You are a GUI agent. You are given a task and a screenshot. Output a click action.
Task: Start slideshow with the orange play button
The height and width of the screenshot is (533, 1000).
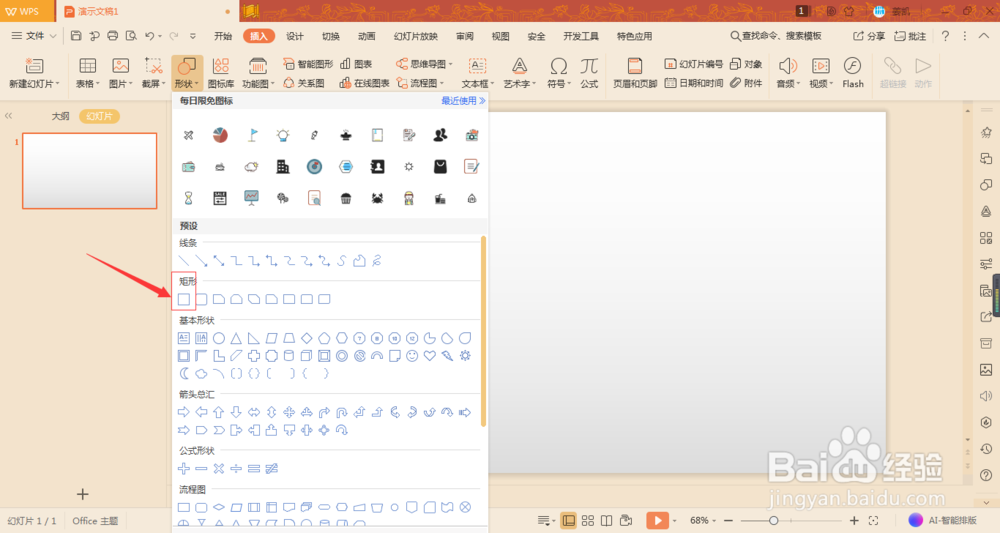[x=657, y=521]
